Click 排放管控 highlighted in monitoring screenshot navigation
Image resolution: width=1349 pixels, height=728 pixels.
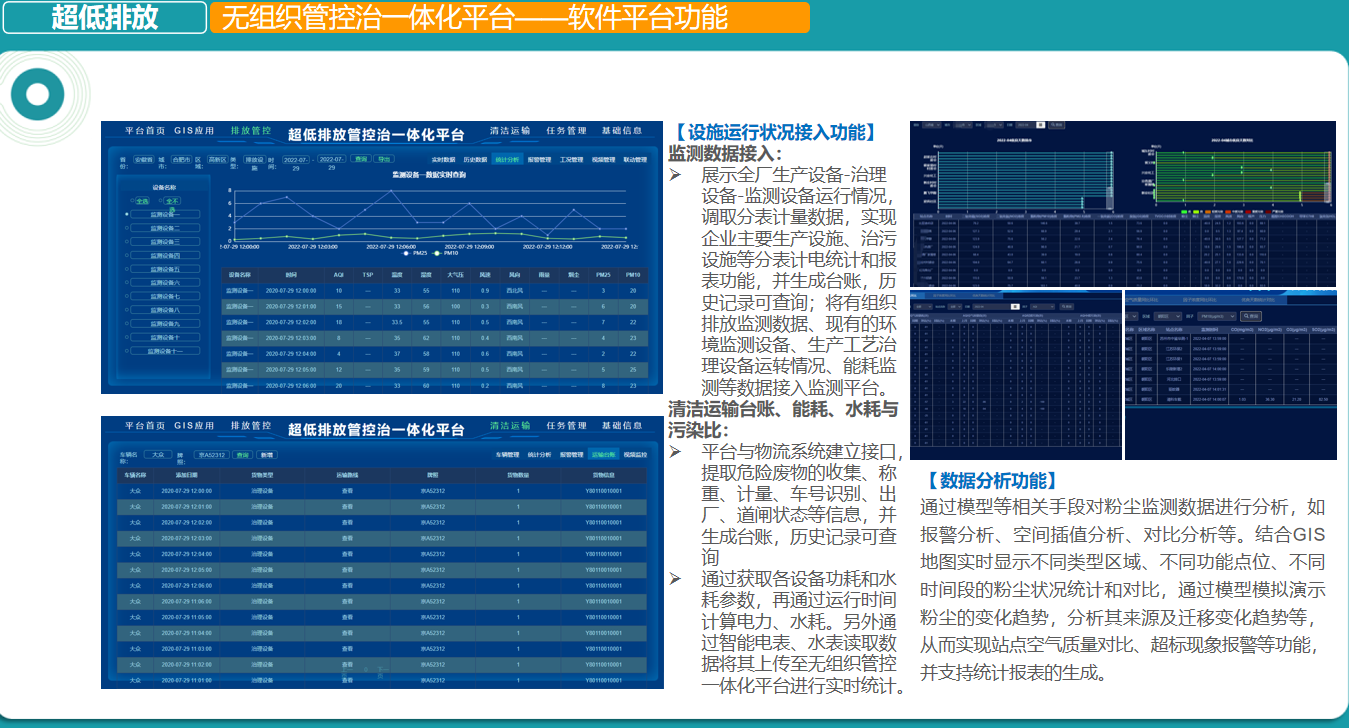click(251, 130)
